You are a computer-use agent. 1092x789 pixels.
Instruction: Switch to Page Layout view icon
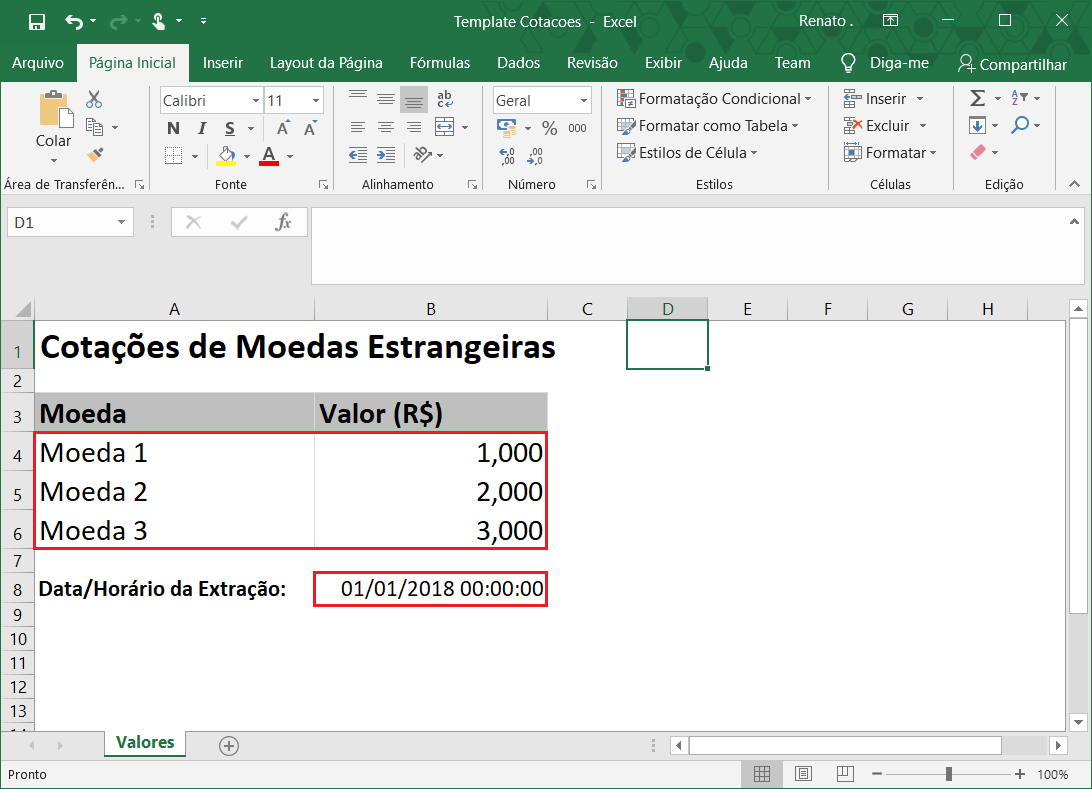click(803, 774)
